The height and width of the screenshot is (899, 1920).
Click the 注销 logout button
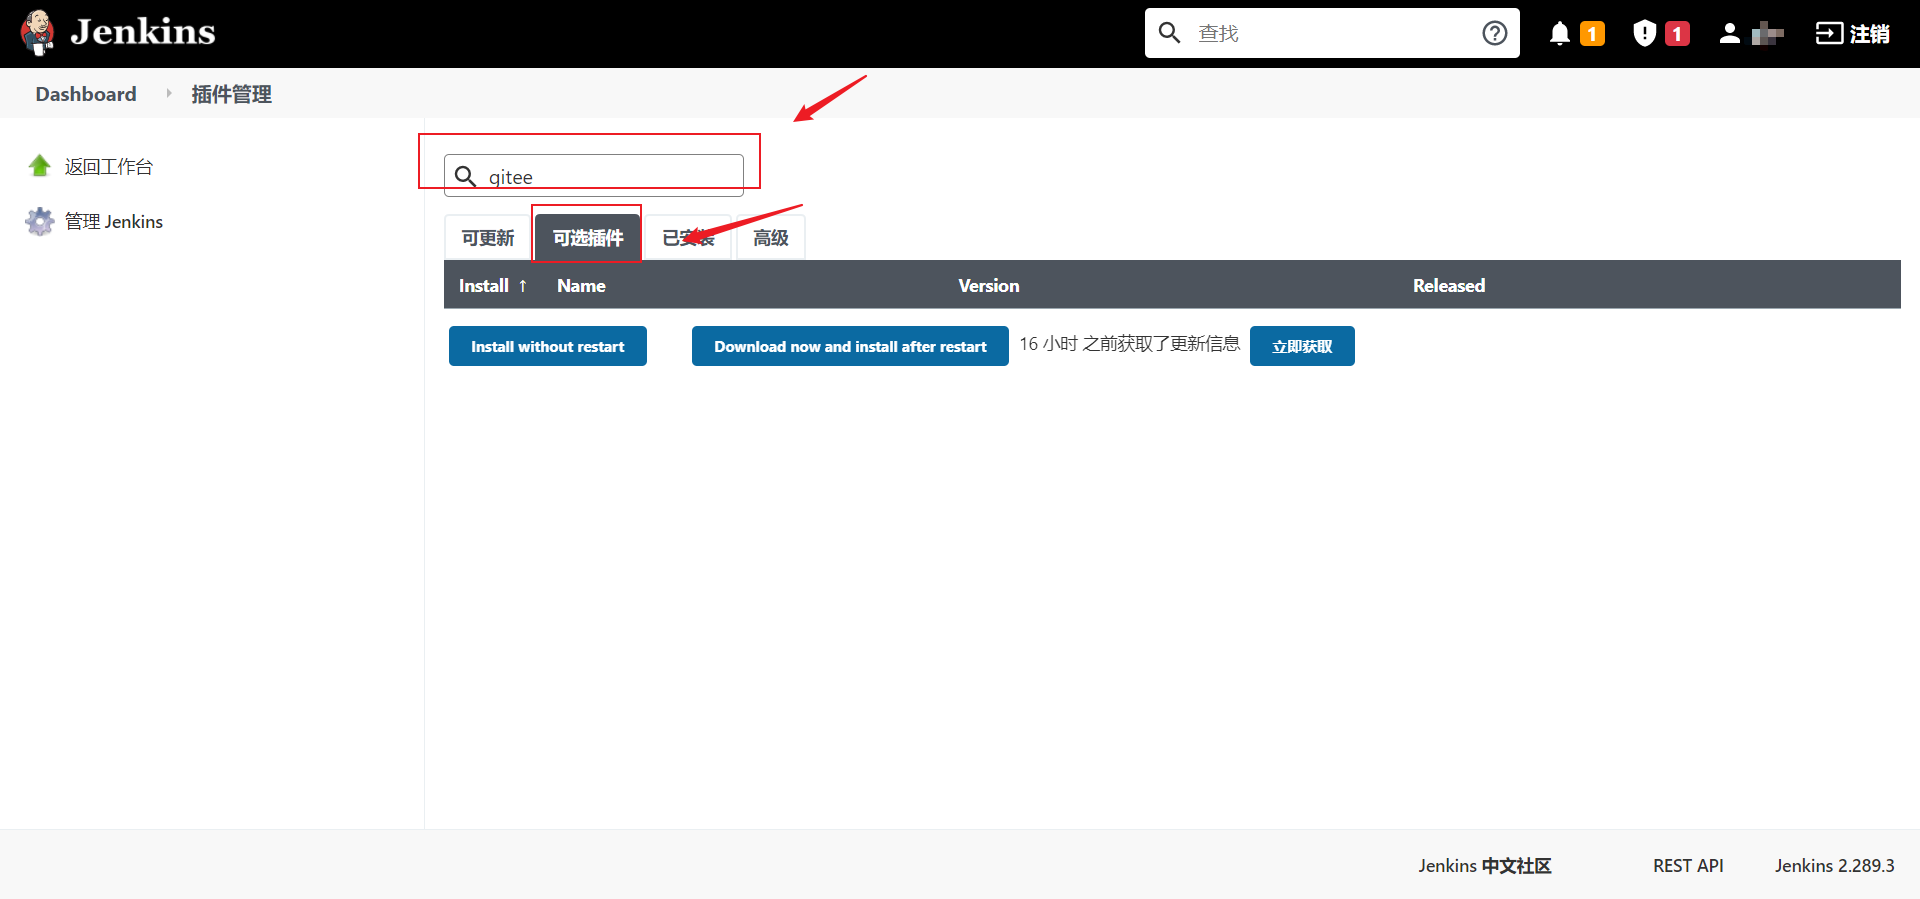pos(1852,34)
